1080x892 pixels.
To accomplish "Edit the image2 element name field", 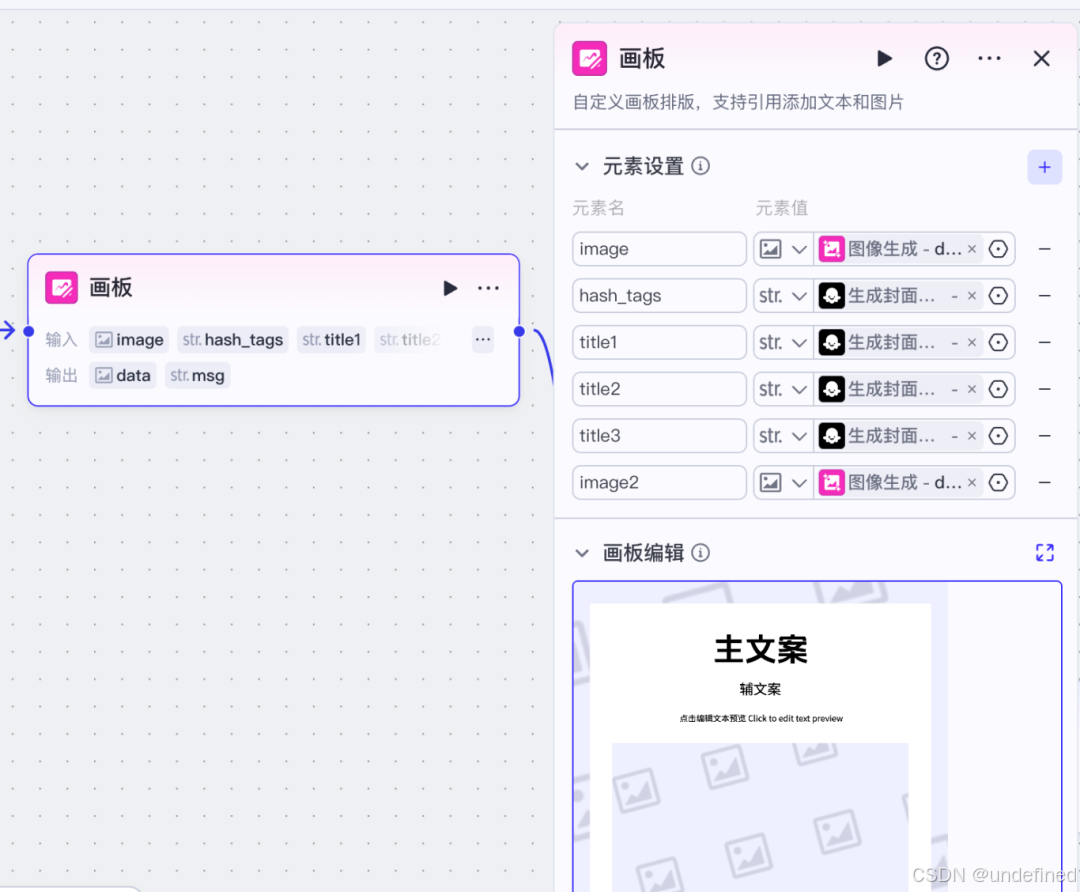I will tap(659, 482).
